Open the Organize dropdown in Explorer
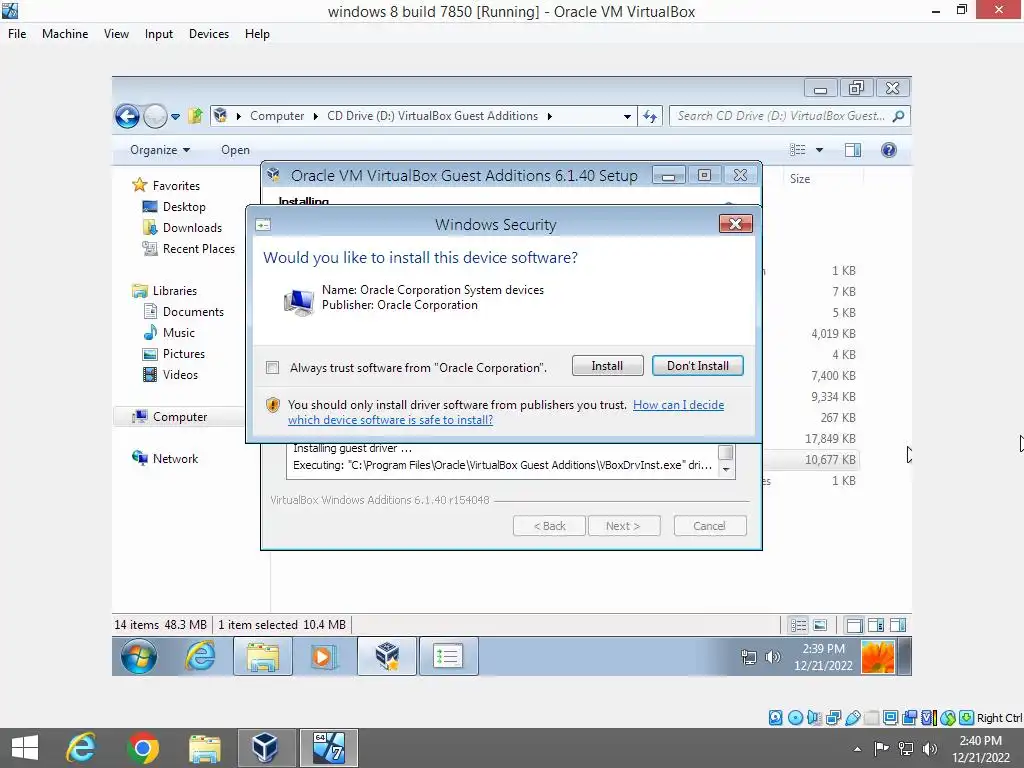The image size is (1024, 768). (x=160, y=150)
